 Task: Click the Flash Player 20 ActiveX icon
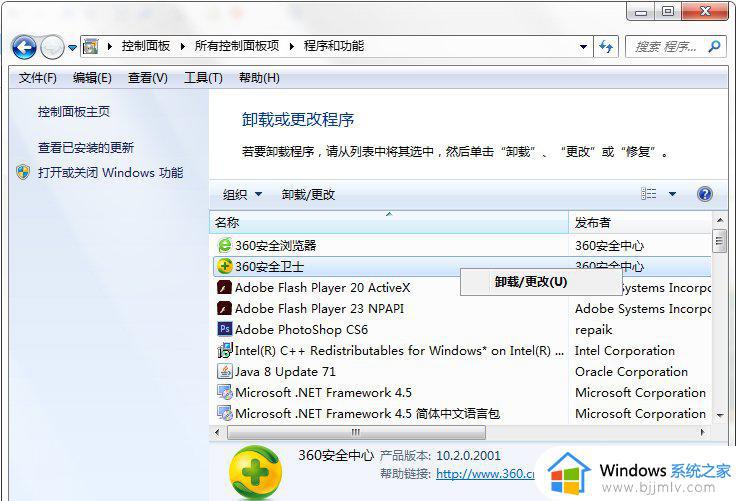click(224, 287)
